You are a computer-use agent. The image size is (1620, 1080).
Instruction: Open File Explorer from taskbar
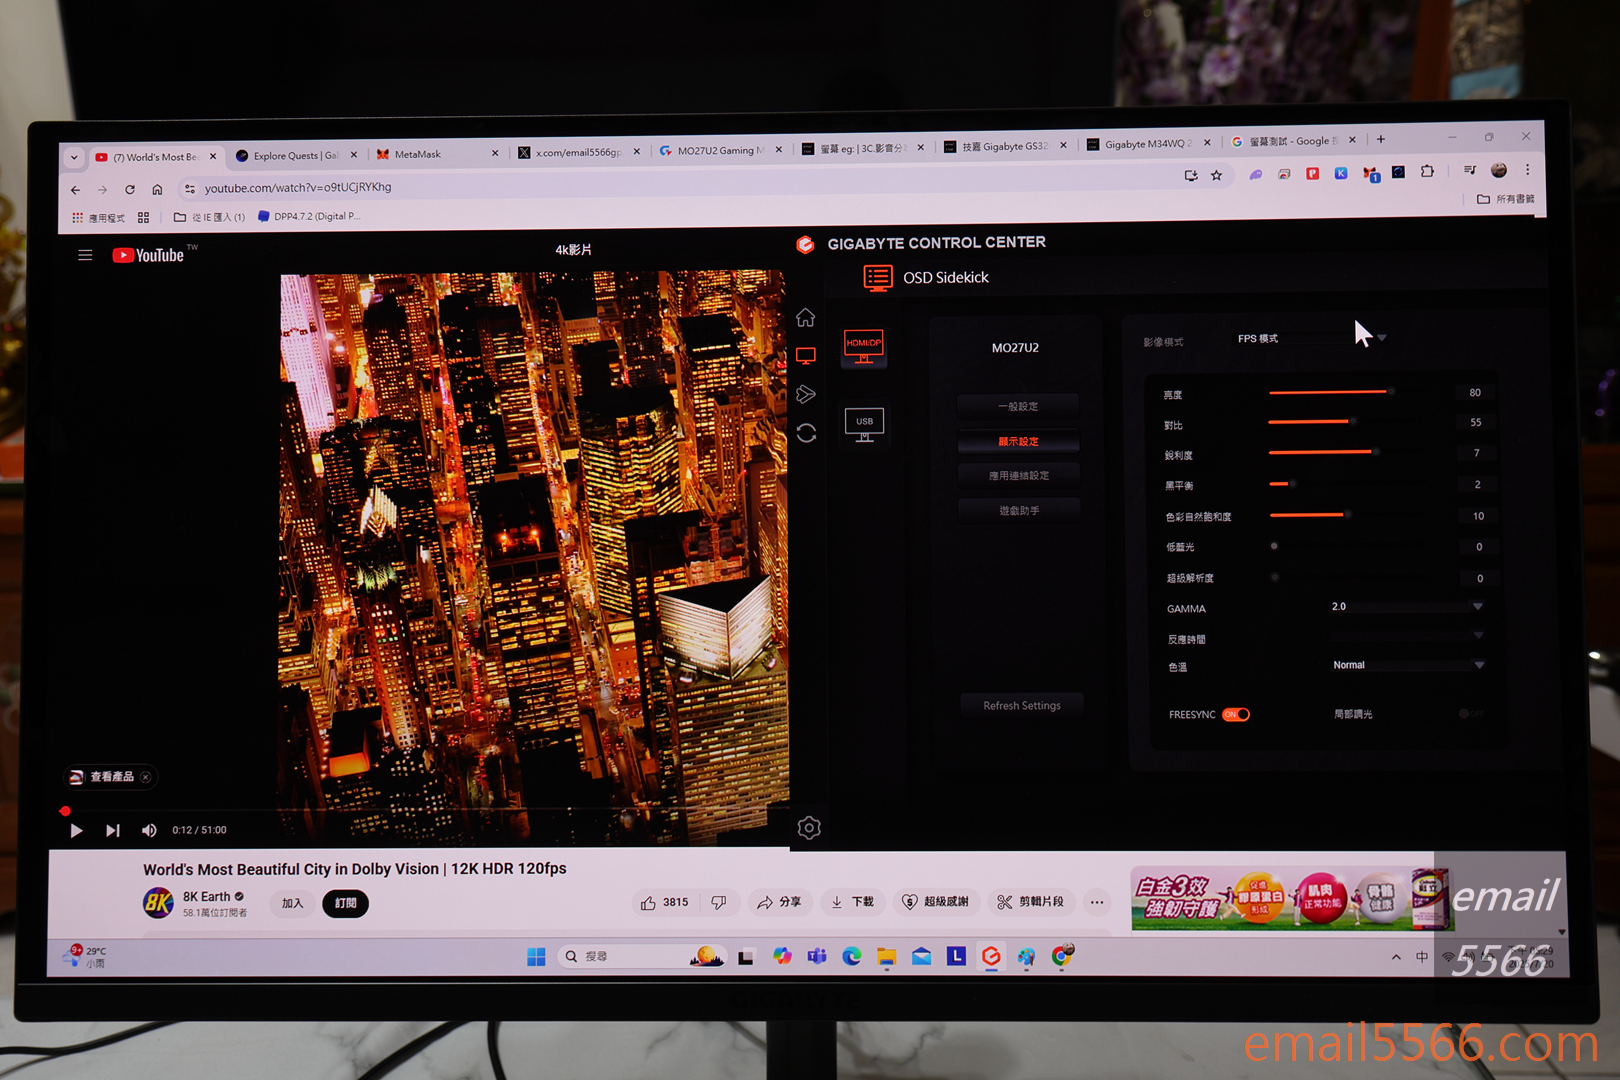(x=886, y=957)
